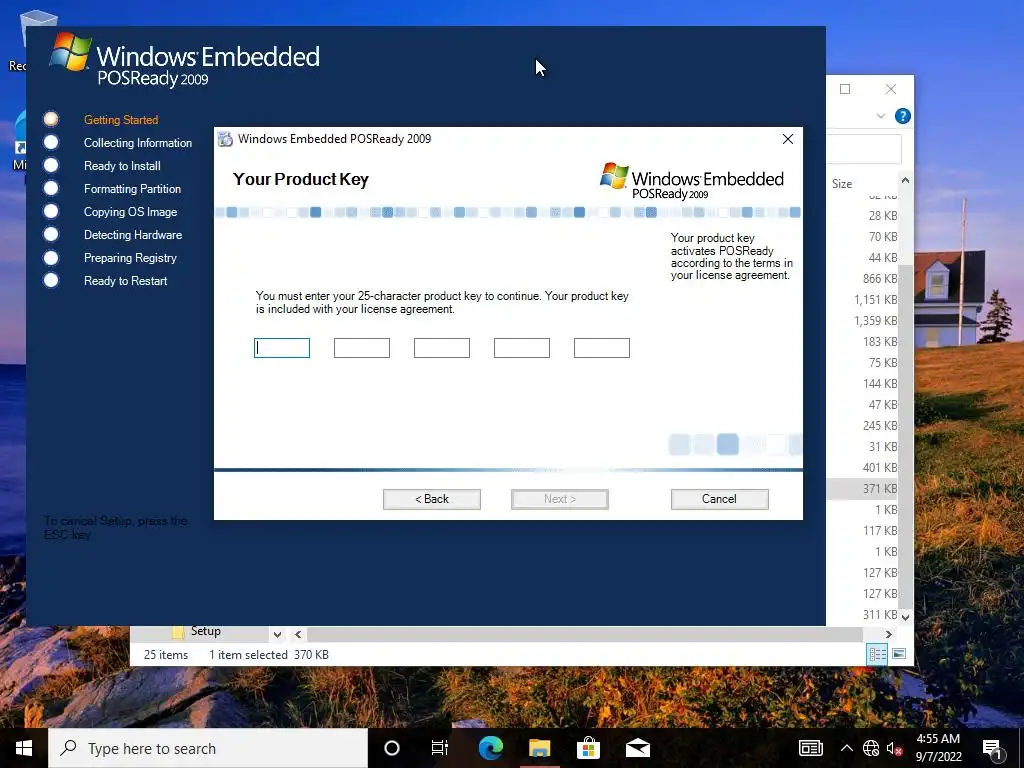This screenshot has width=1024, height=768.
Task: Click the scroll up arrow in Explorer file list
Action: tap(905, 180)
